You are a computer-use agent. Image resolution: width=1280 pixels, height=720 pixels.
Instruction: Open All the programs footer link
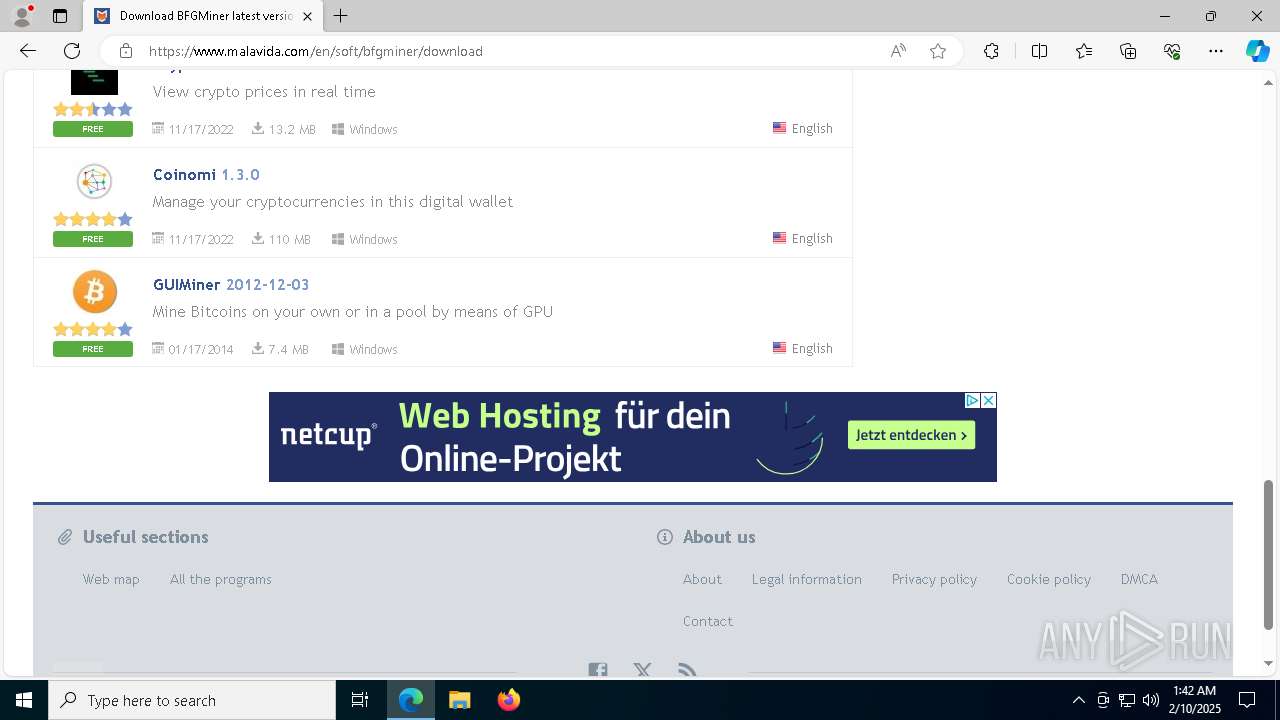[221, 579]
